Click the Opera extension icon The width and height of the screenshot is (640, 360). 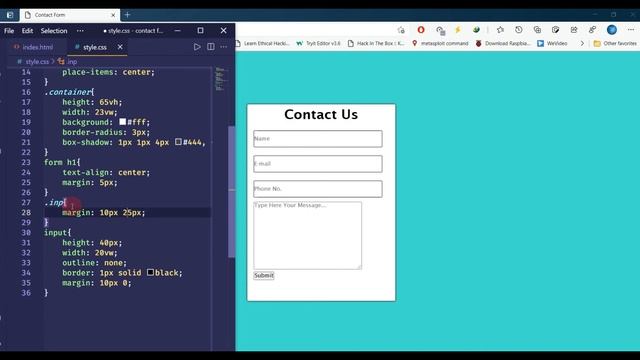click(x=421, y=30)
